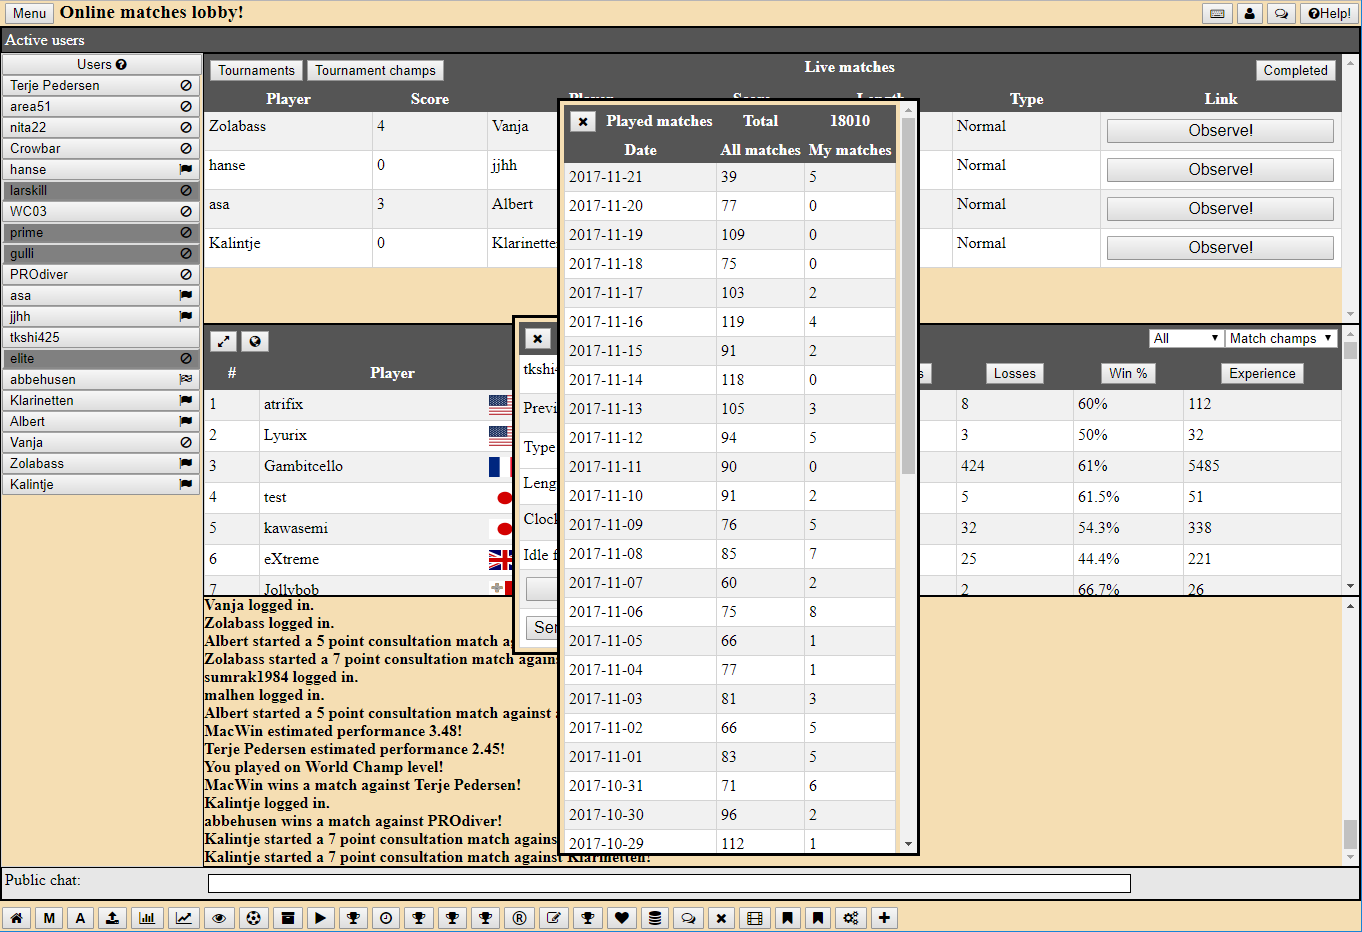This screenshot has height=932, width=1362.
Task: Observe the Zolabass vs Vanja match
Action: [1219, 131]
